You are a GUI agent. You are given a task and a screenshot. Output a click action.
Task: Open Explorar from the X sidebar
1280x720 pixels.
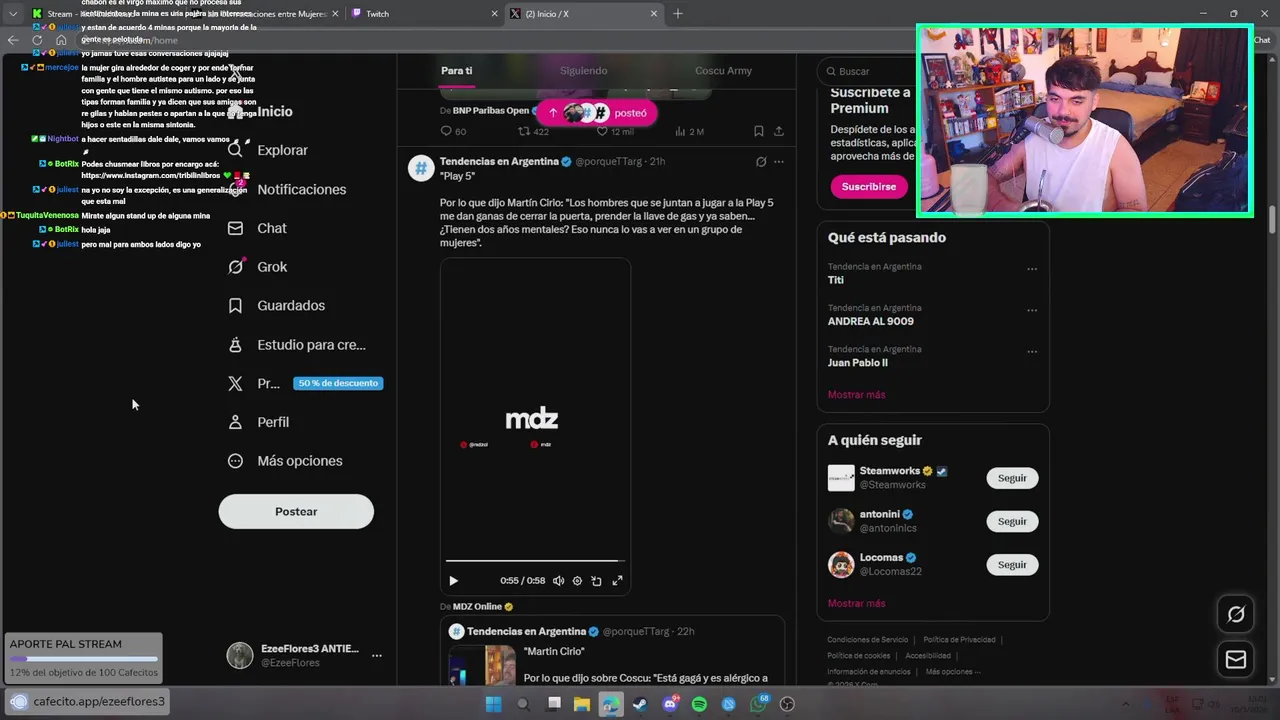point(268,150)
